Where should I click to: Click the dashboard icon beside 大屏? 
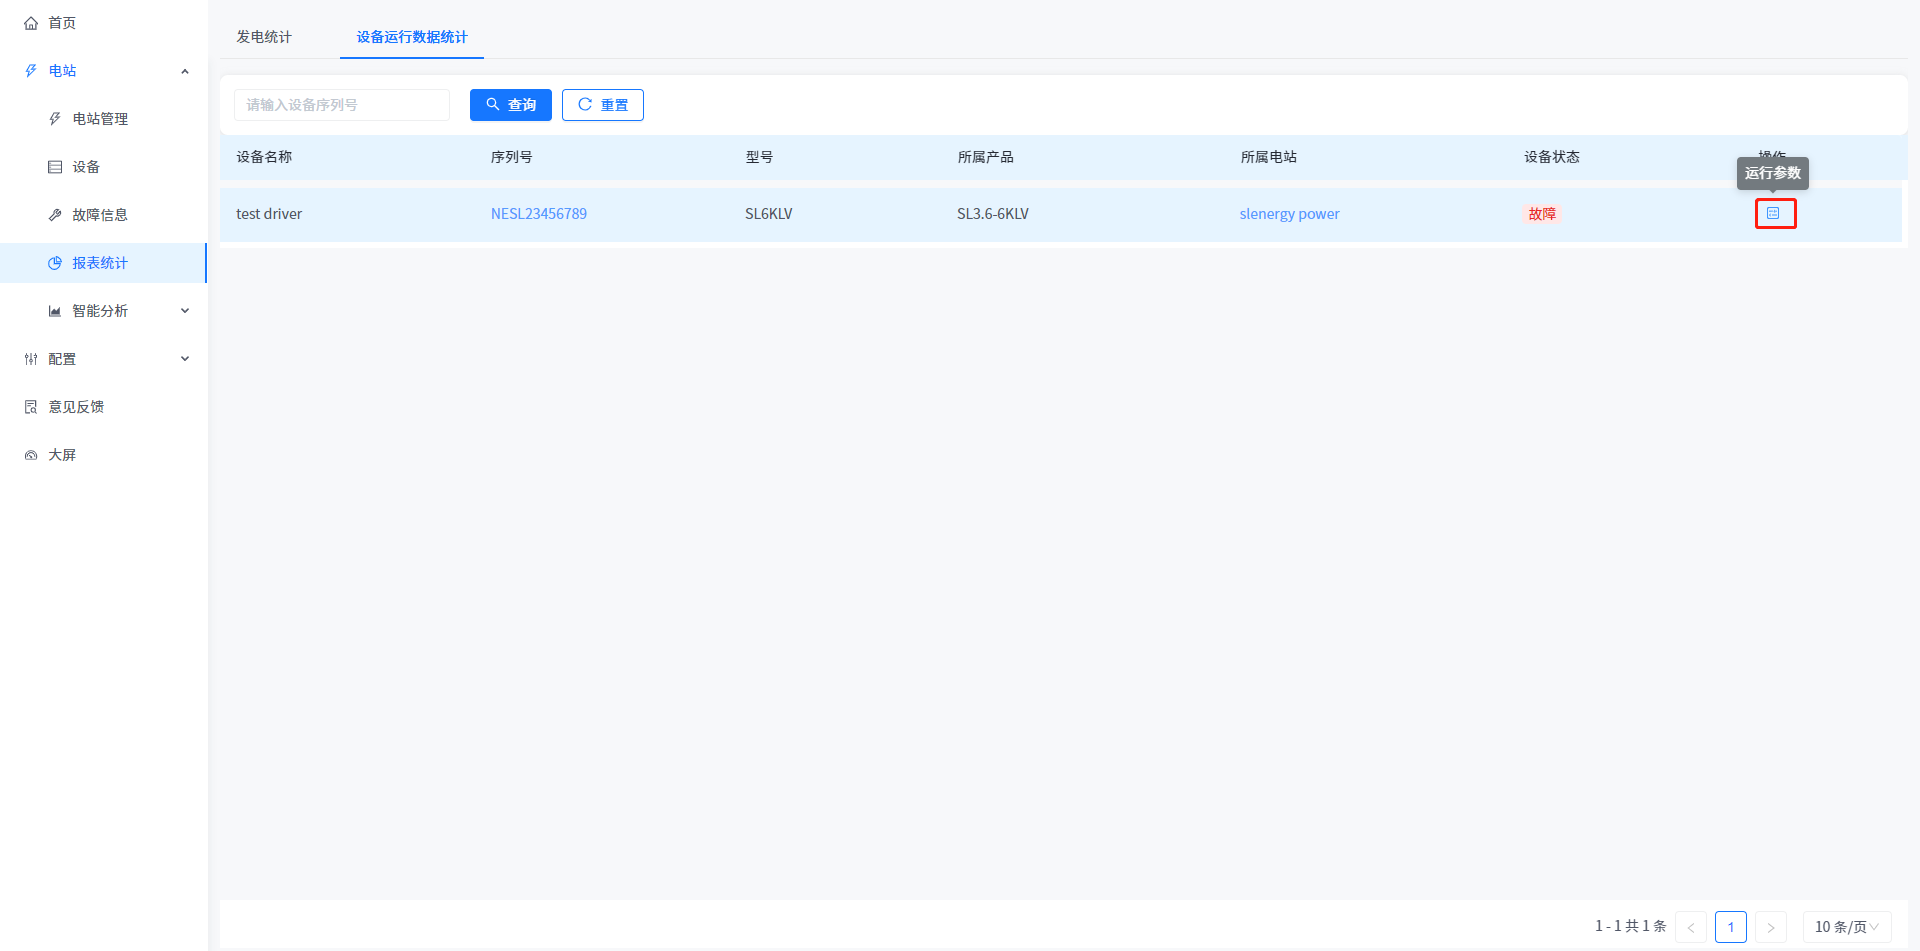[31, 455]
